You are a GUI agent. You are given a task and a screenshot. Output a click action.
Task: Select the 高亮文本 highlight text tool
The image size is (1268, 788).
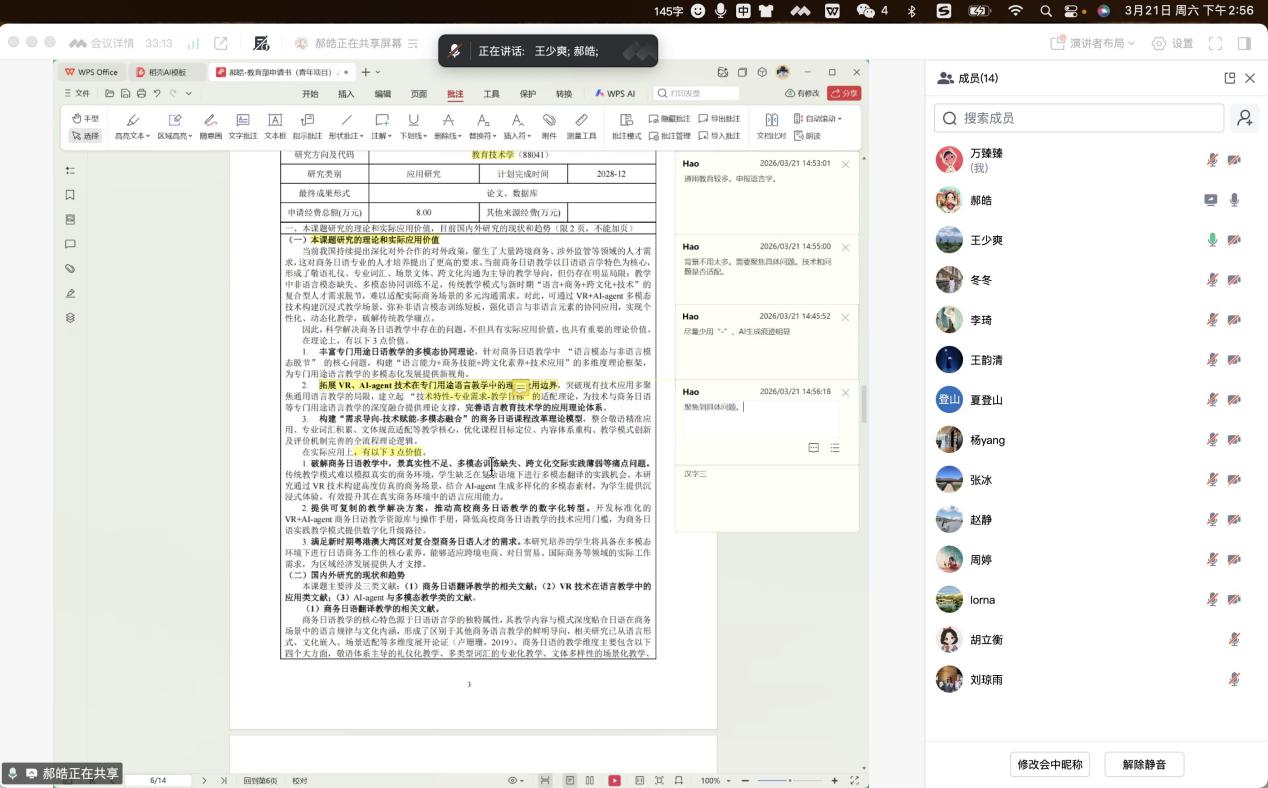click(x=131, y=125)
